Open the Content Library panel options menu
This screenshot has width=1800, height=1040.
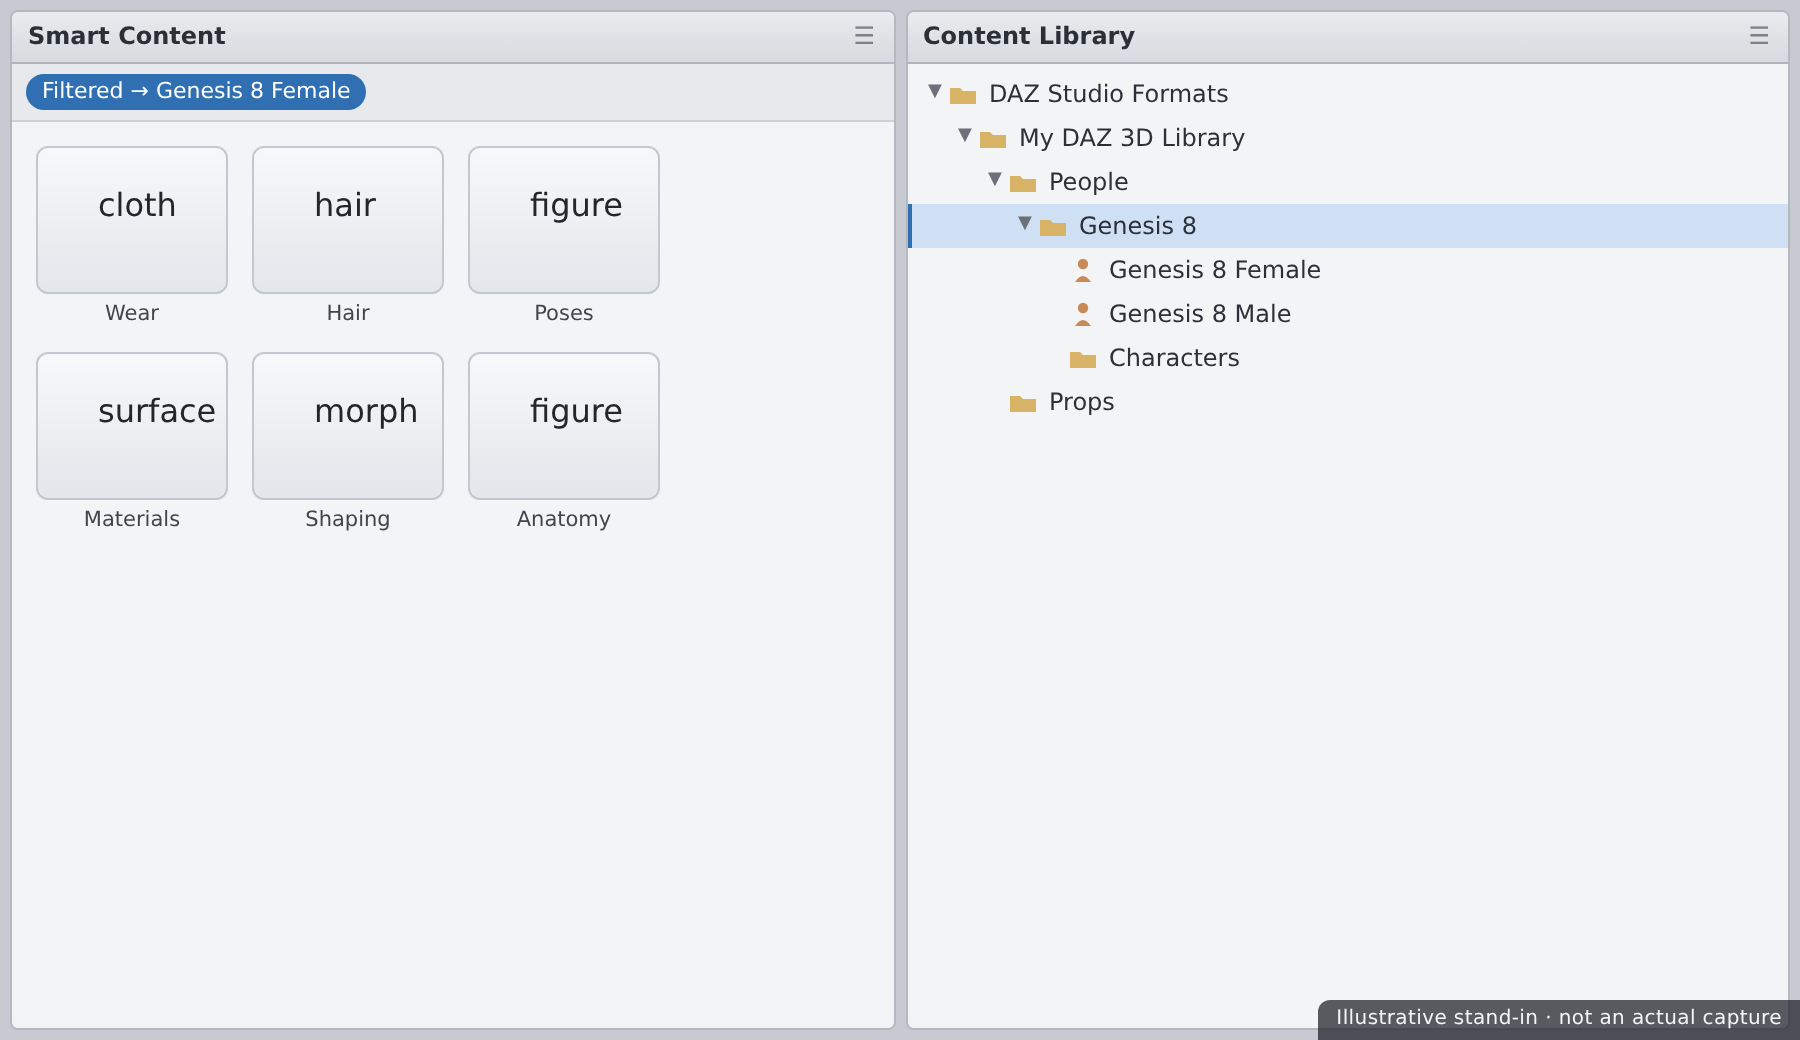click(x=1759, y=36)
